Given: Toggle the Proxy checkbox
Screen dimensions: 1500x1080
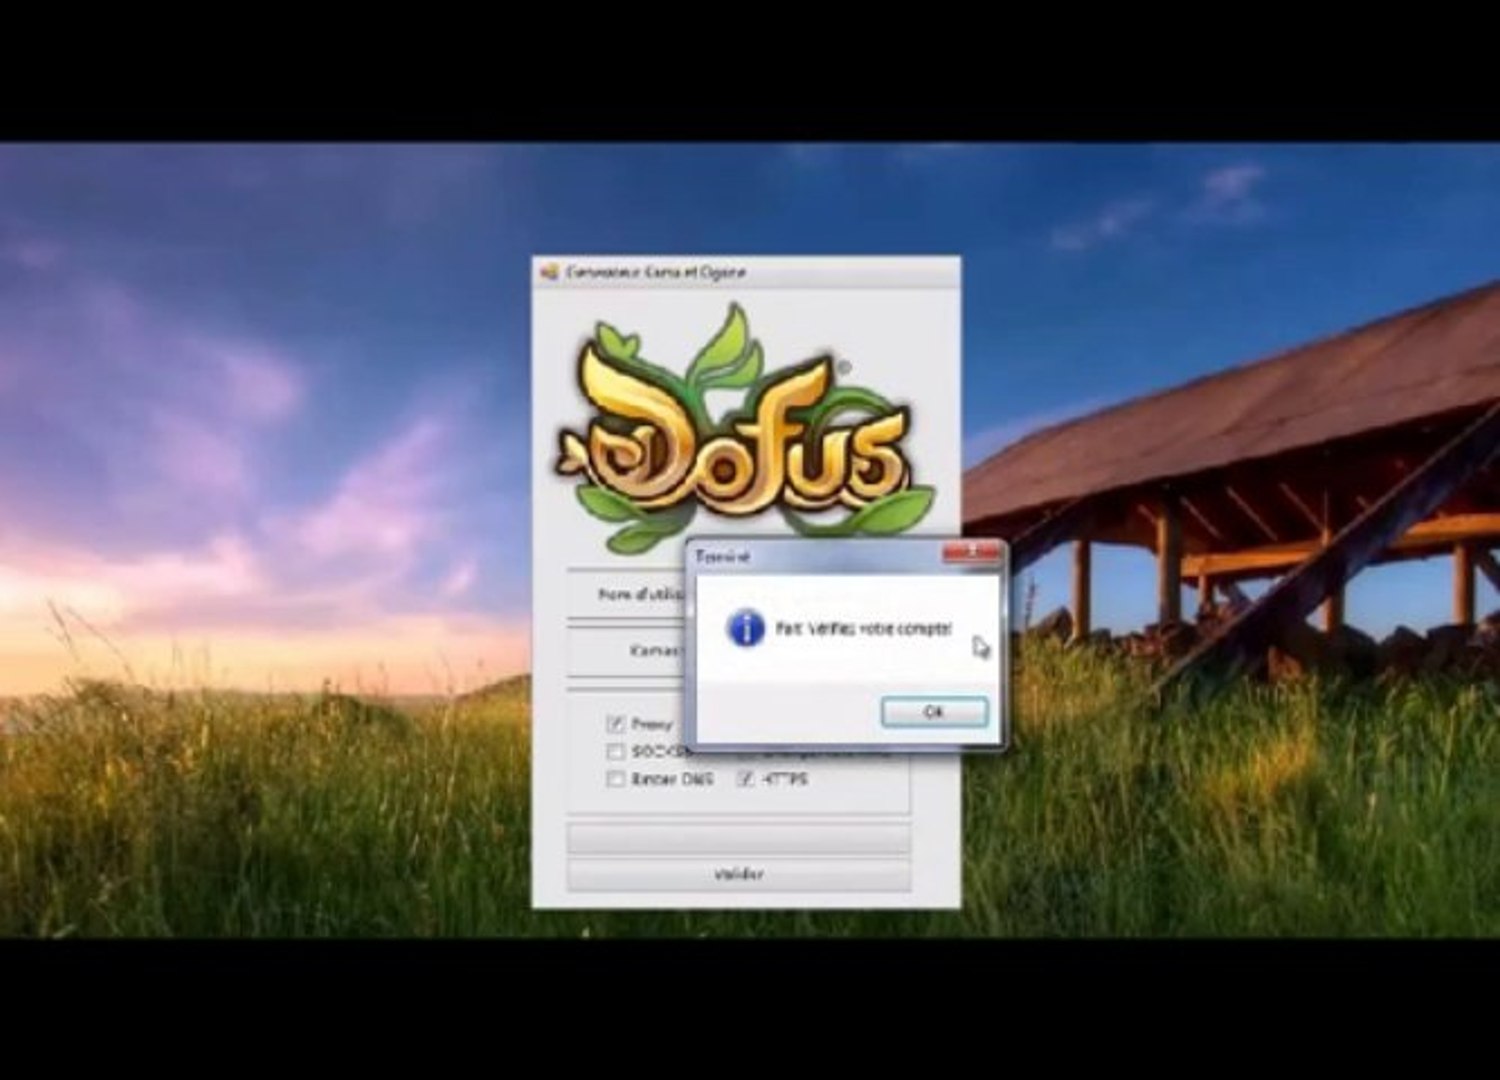Looking at the screenshot, I should point(615,723).
